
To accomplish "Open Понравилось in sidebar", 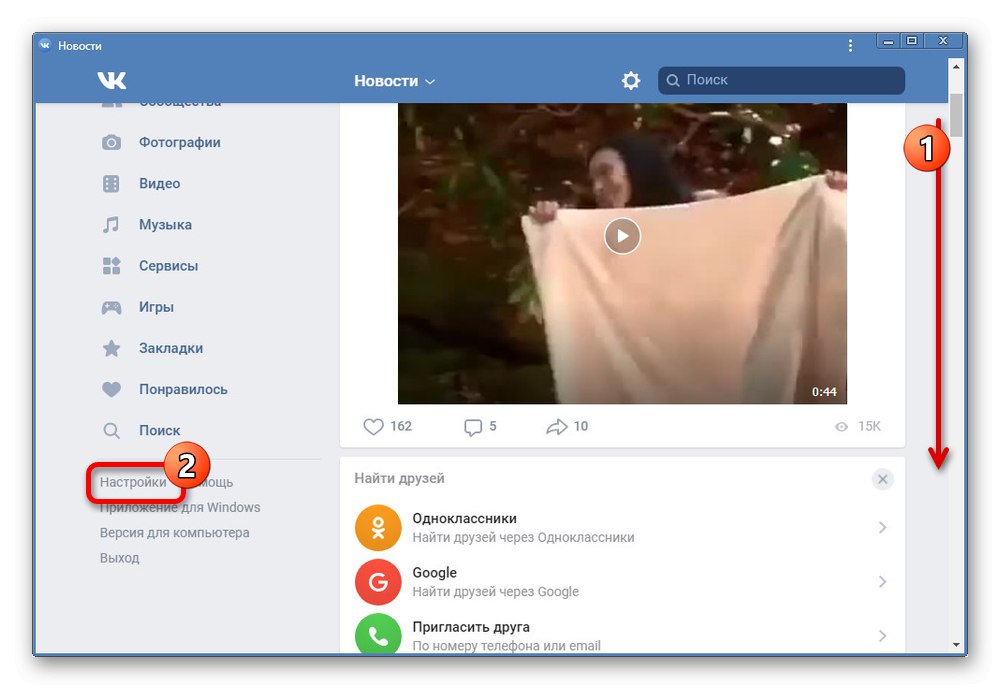I will click(x=183, y=389).
